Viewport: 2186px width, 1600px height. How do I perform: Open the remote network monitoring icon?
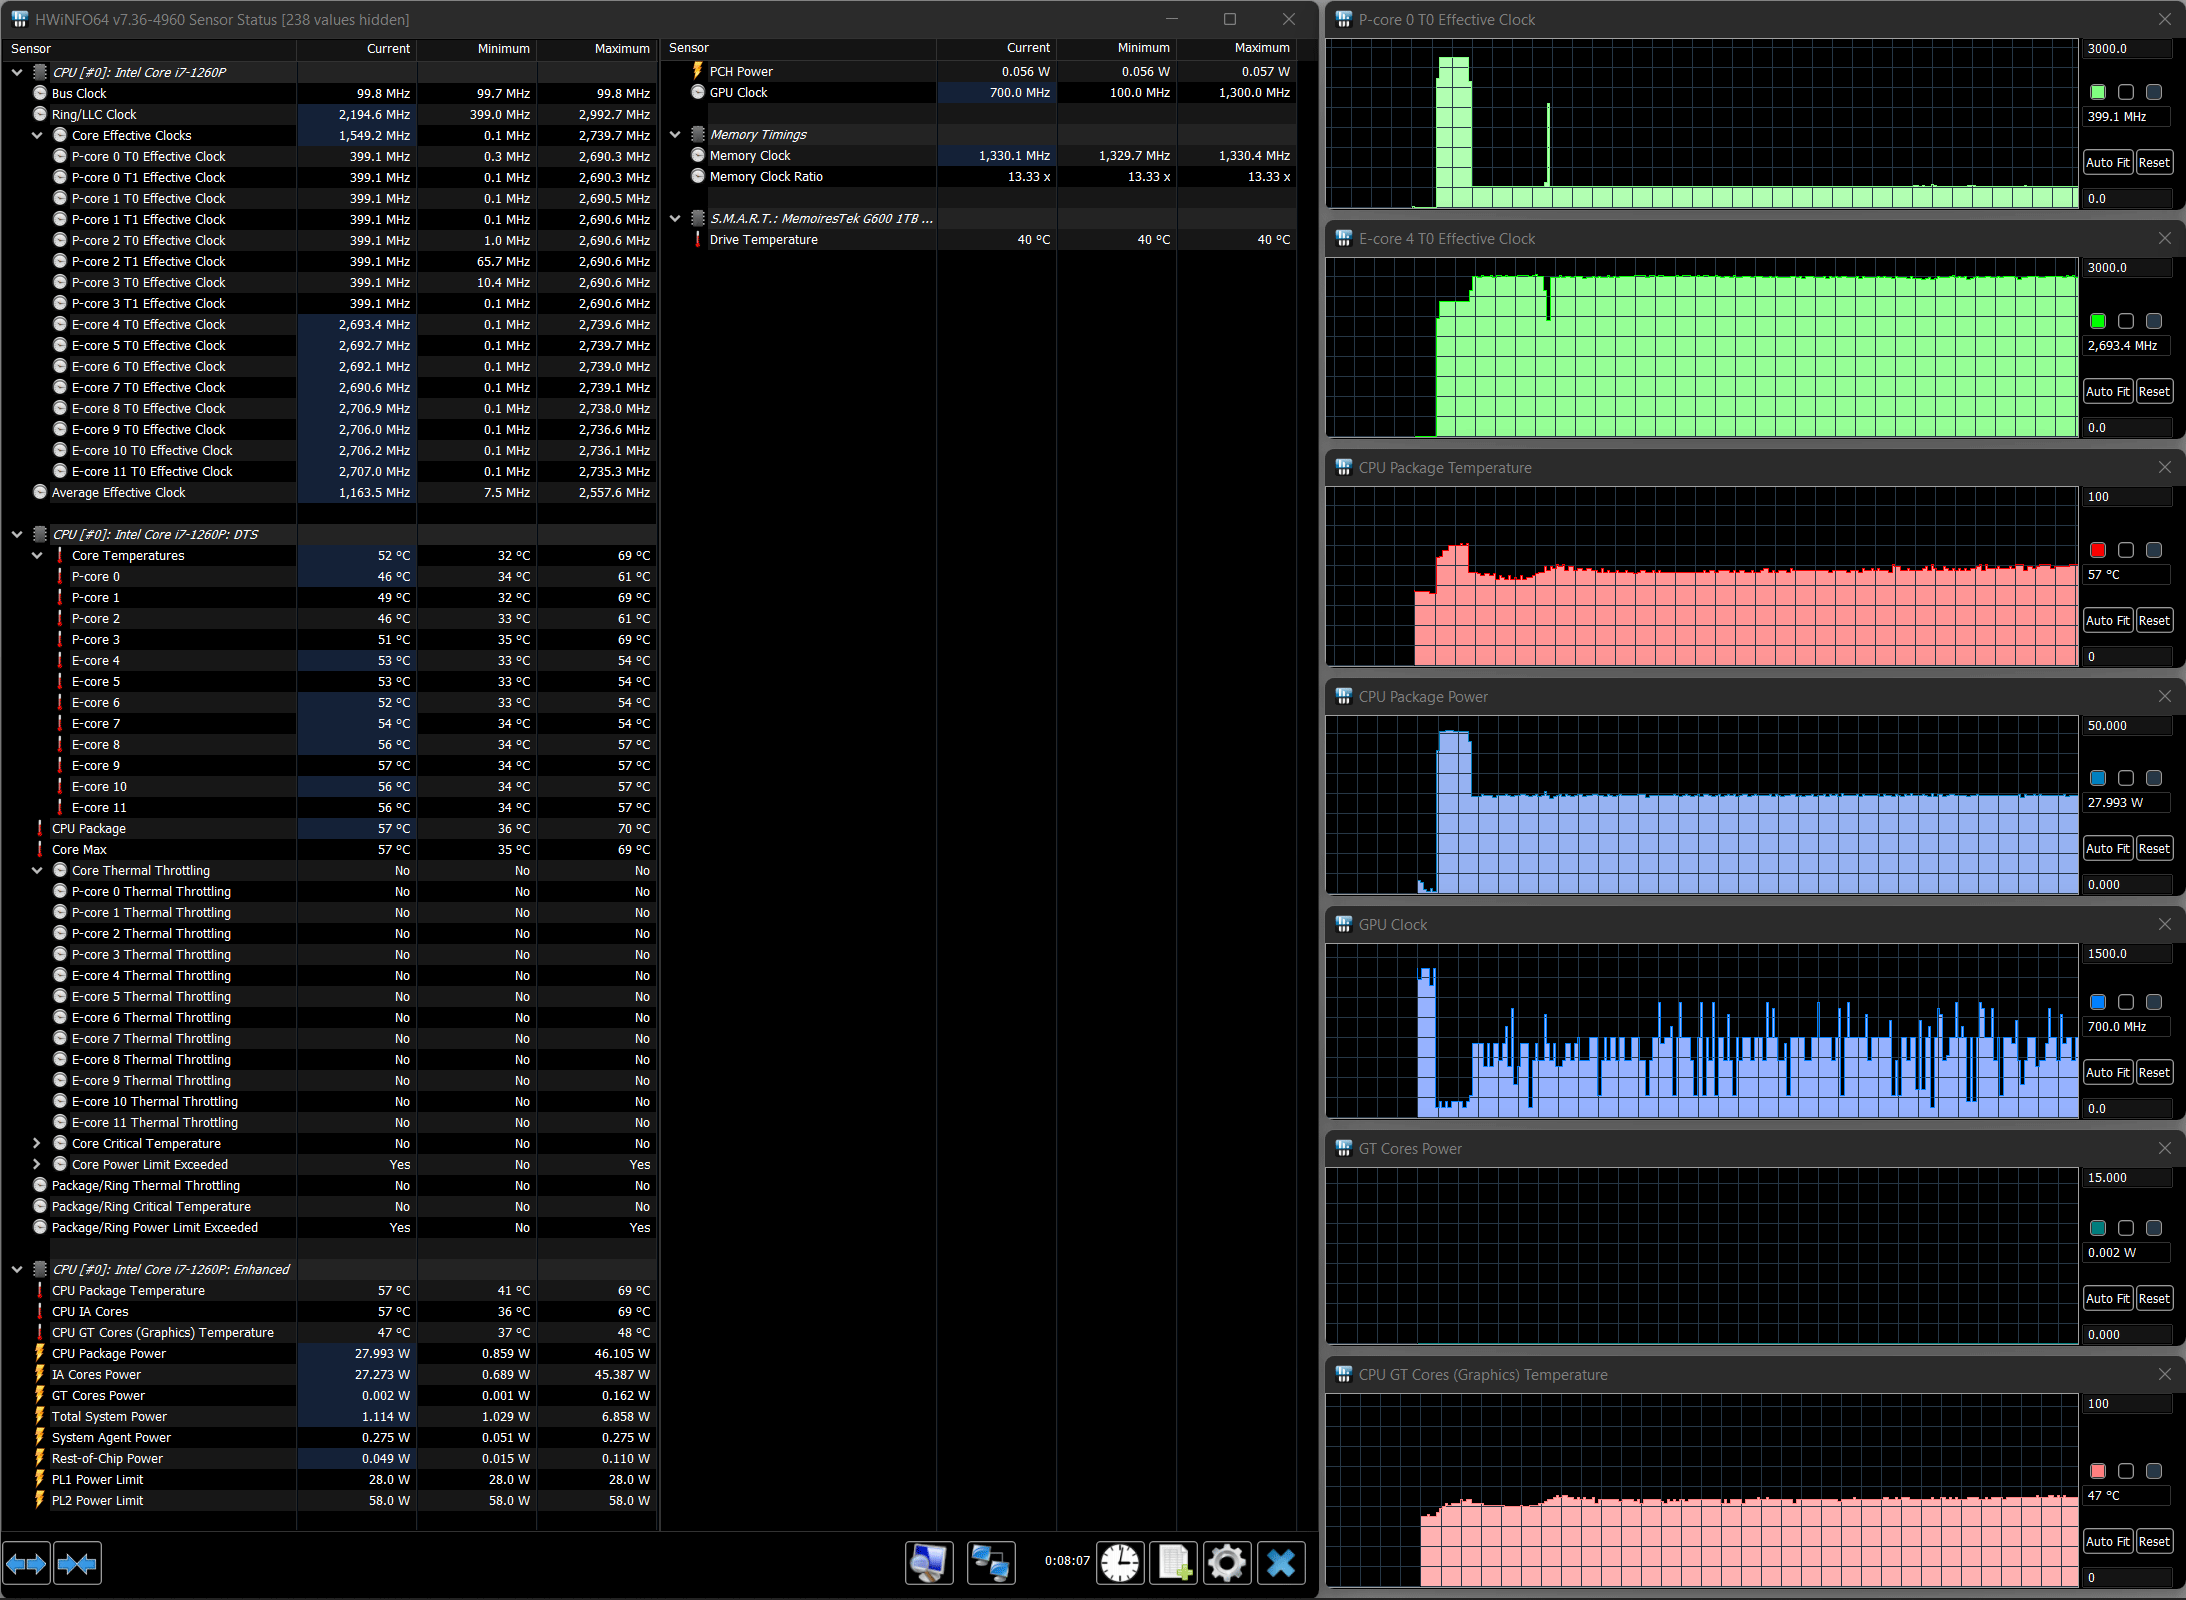[990, 1562]
